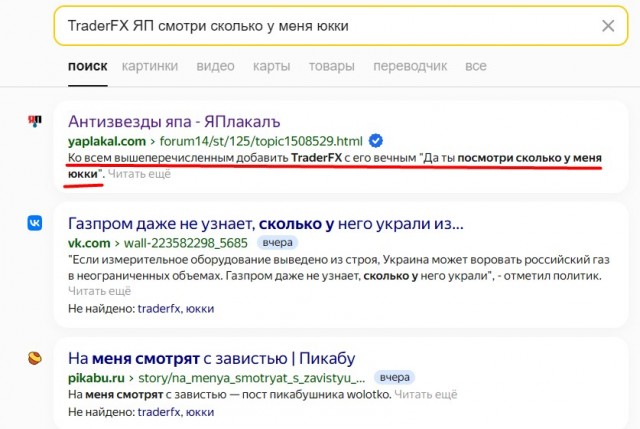Open the Газпром даже не узнает result
The height and width of the screenshot is (429, 640).
(x=266, y=224)
